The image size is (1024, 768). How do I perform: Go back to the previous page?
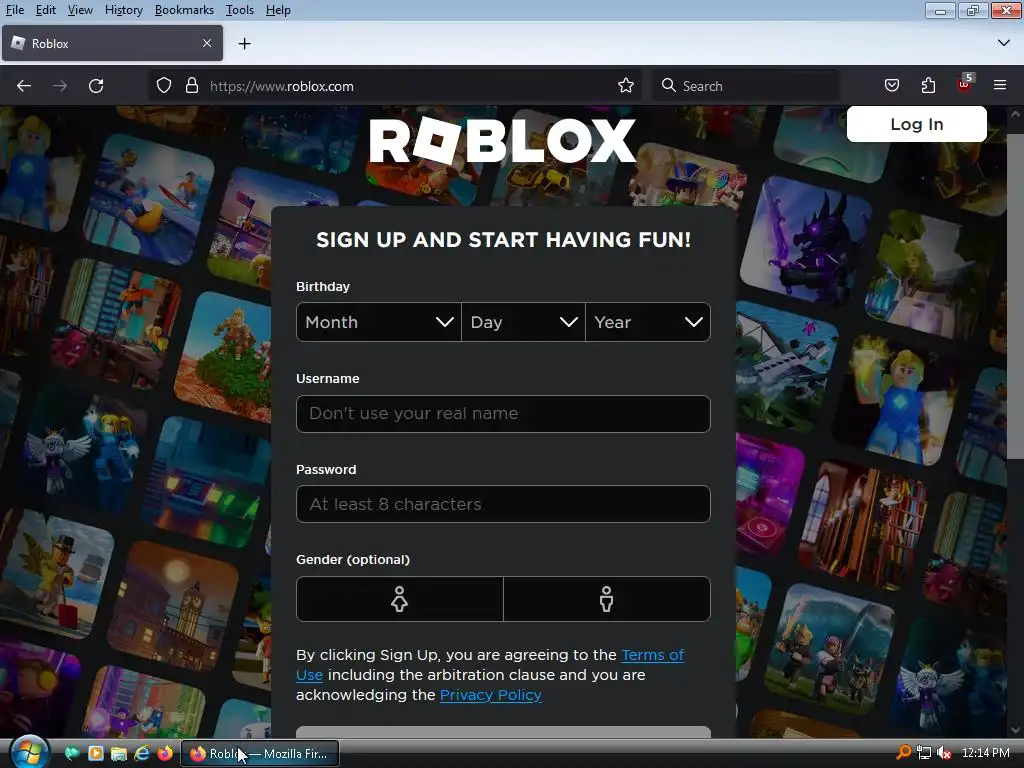(x=24, y=86)
